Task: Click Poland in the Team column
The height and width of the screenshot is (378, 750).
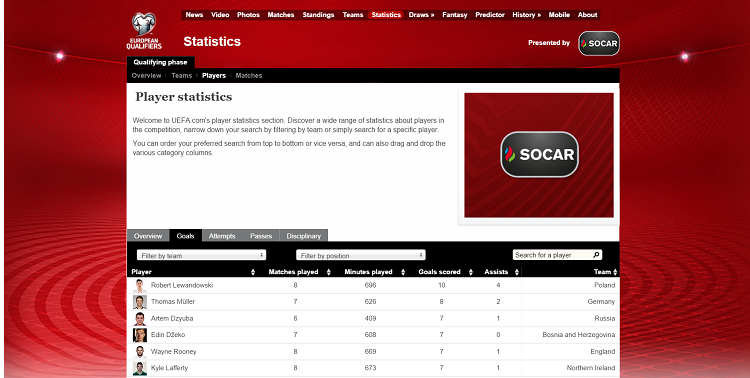Action: 605,285
